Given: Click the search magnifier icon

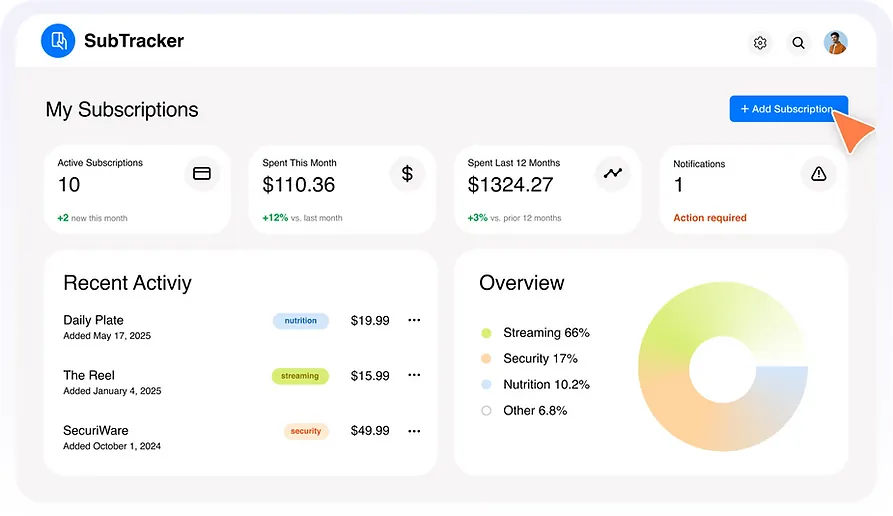Looking at the screenshot, I should point(798,43).
